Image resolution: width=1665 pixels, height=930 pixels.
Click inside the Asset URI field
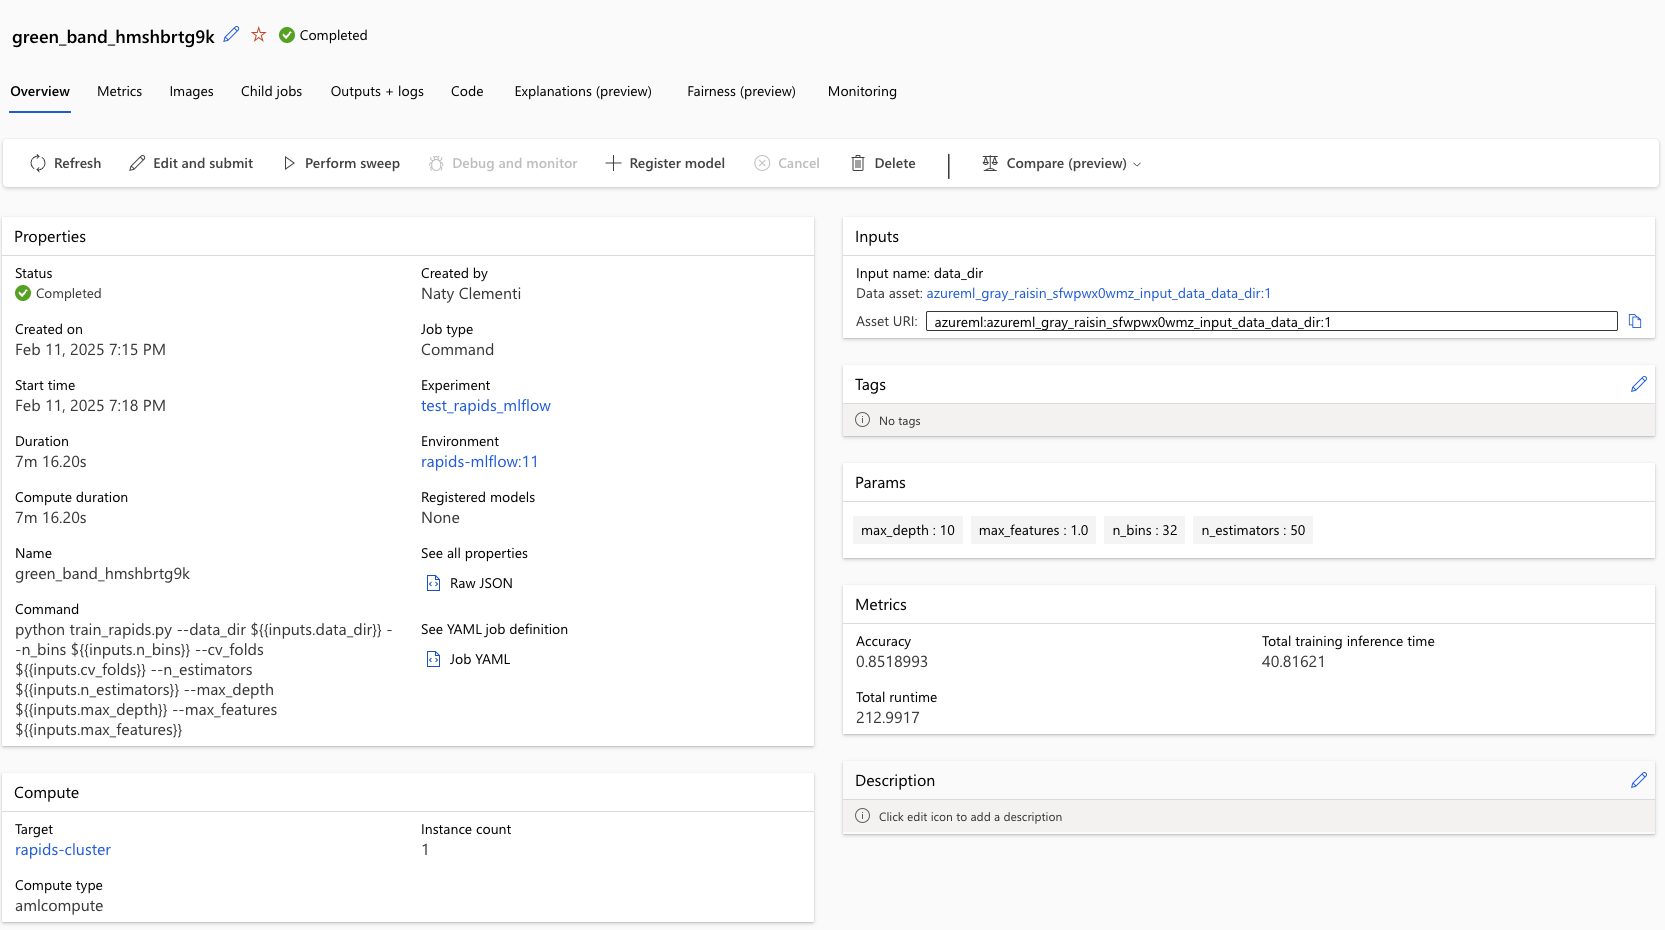pyautogui.click(x=1271, y=321)
